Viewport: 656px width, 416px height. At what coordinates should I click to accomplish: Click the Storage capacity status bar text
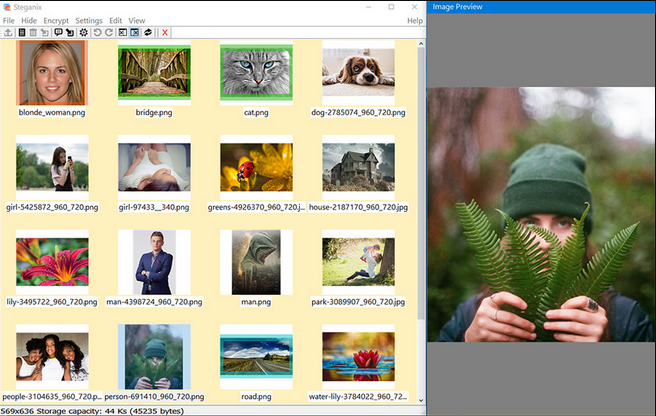click(110, 411)
